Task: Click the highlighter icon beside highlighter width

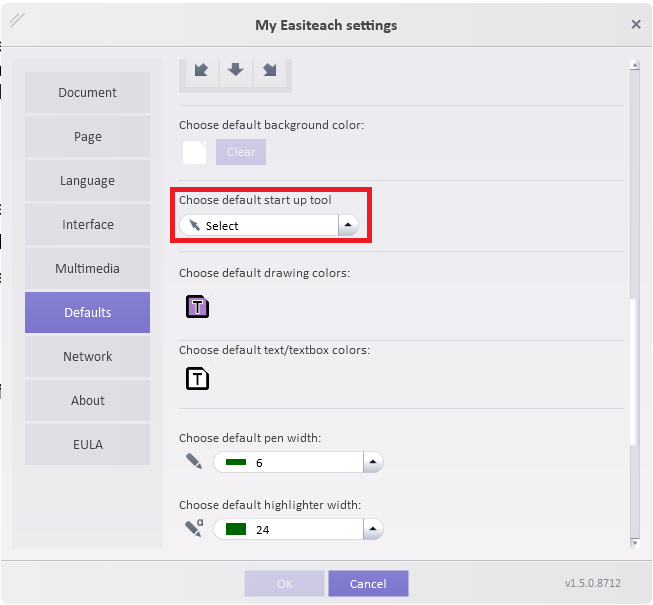Action: coord(194,529)
